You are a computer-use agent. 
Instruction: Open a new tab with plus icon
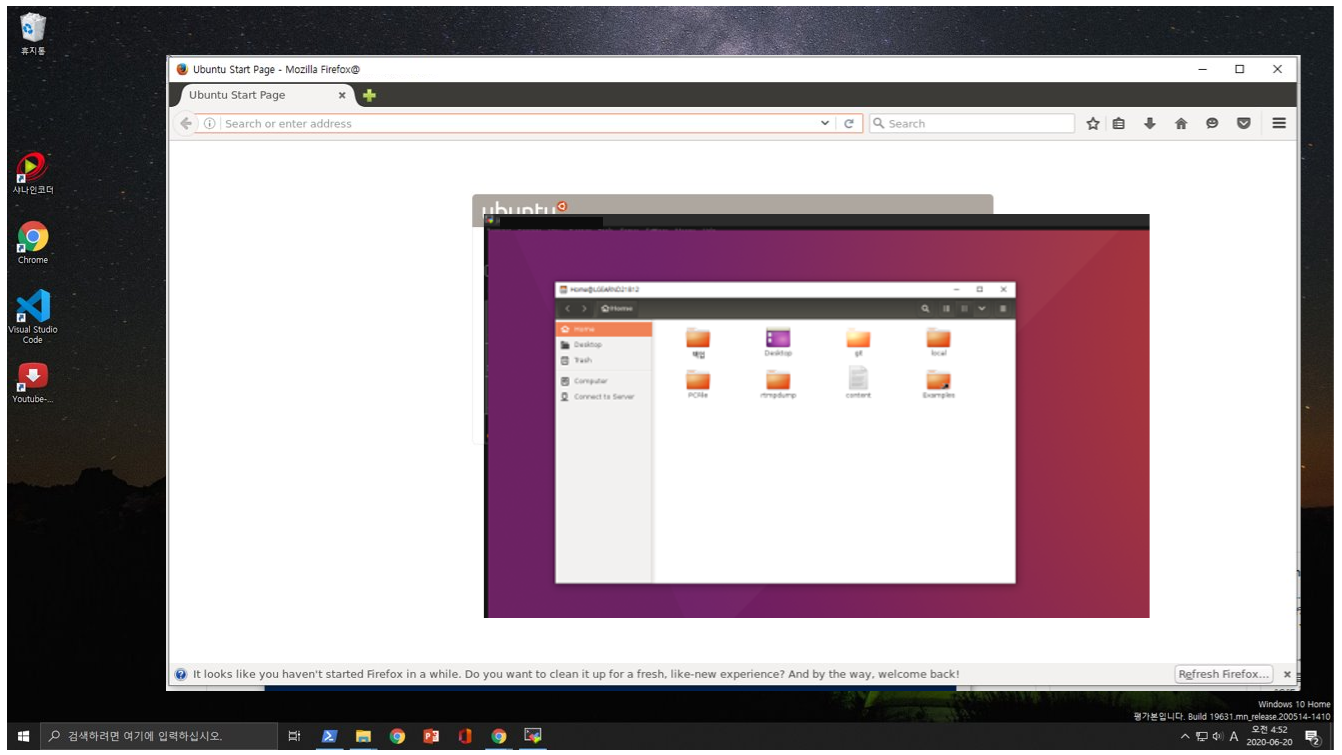click(x=369, y=95)
